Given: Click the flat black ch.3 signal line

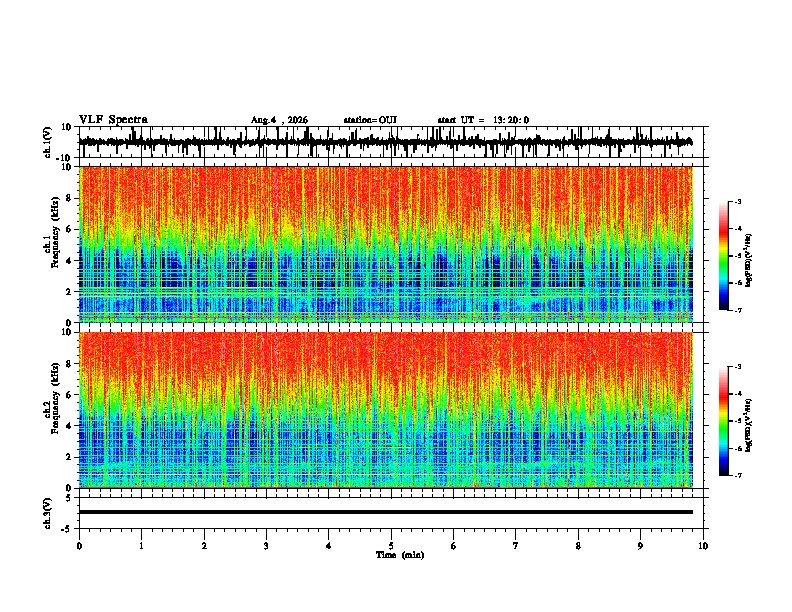Looking at the screenshot, I should click(x=386, y=512).
